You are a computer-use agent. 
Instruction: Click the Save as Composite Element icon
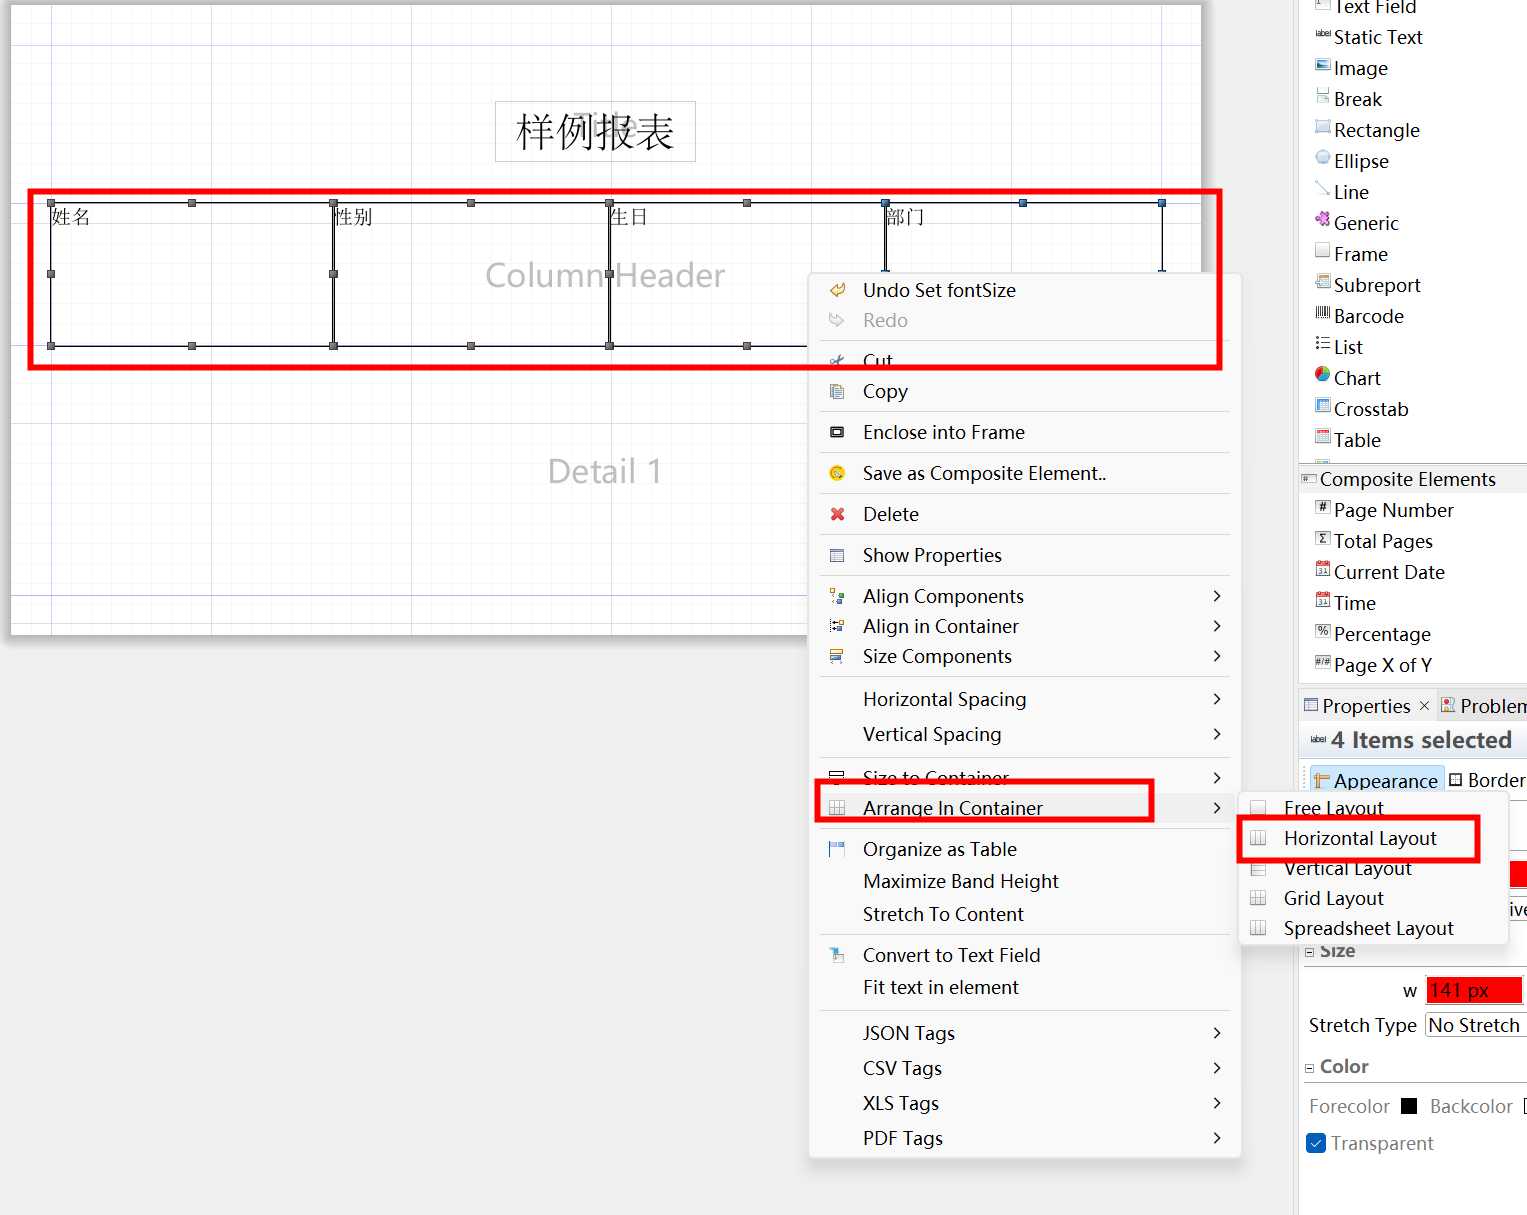coord(837,473)
